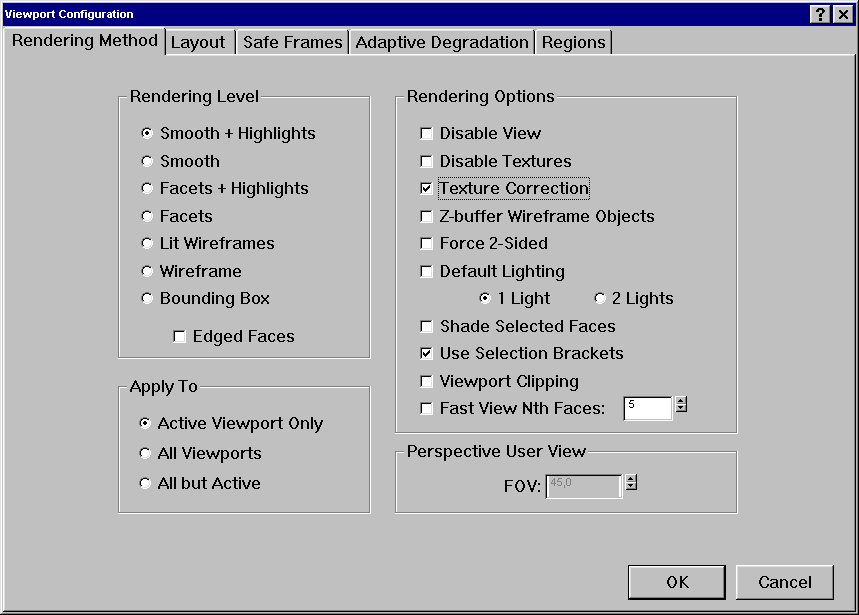This screenshot has width=859, height=615.
Task: Turn on Default Lighting checkbox
Action: [427, 271]
